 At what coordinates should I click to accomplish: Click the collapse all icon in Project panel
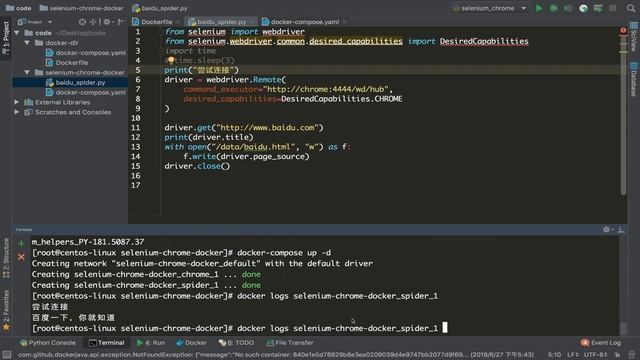(x=93, y=22)
